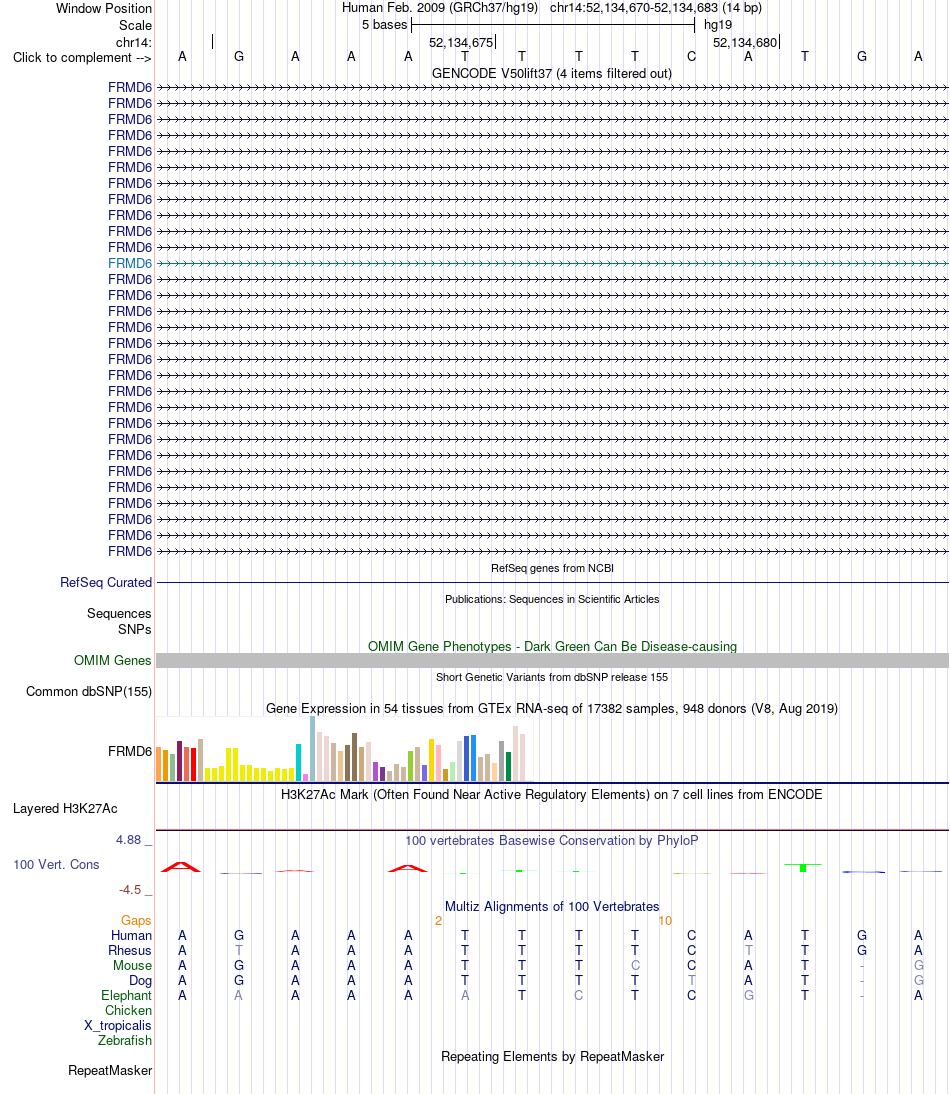
Task: Select the 'X_tropicalis' species row label
Action: pyautogui.click(x=118, y=1026)
